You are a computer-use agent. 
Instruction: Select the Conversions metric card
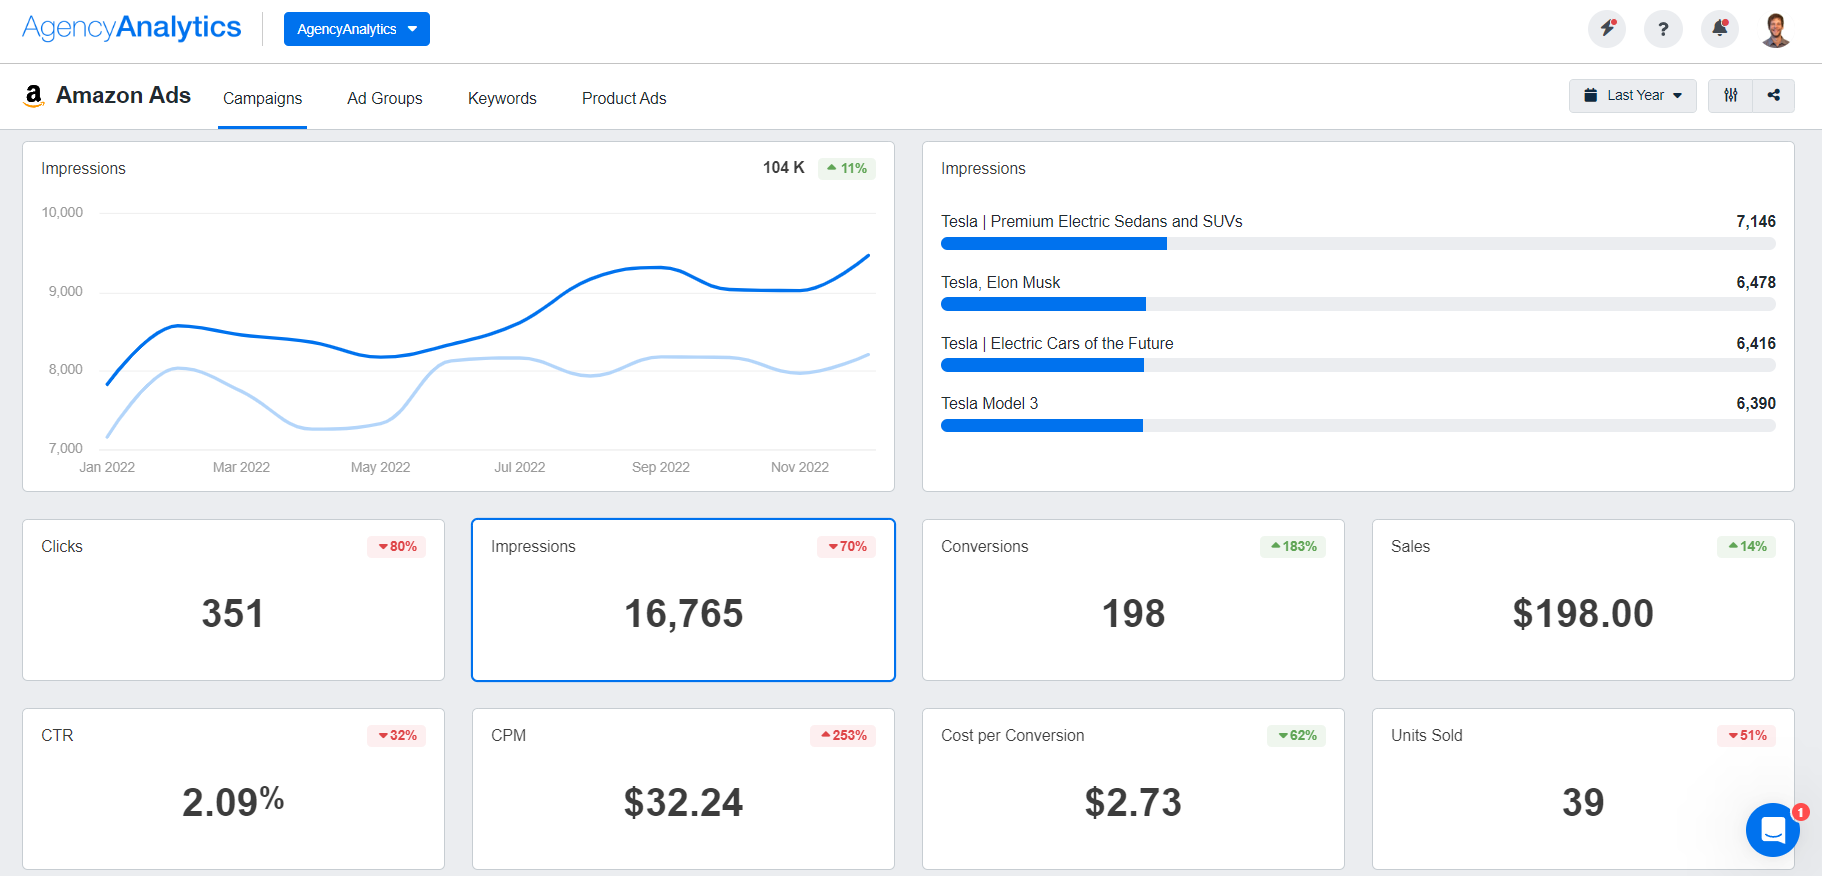point(1133,600)
